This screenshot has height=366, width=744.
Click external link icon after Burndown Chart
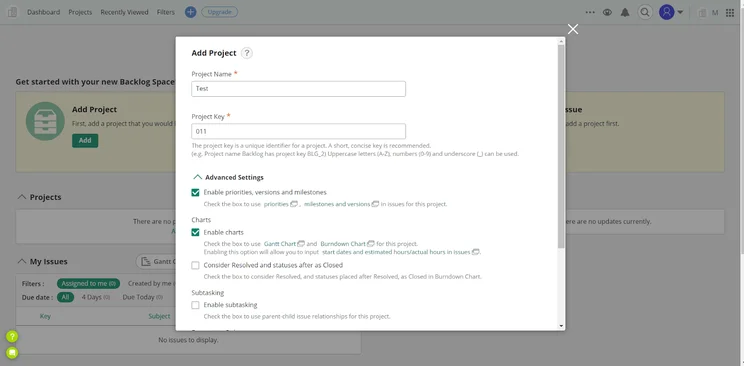(371, 244)
